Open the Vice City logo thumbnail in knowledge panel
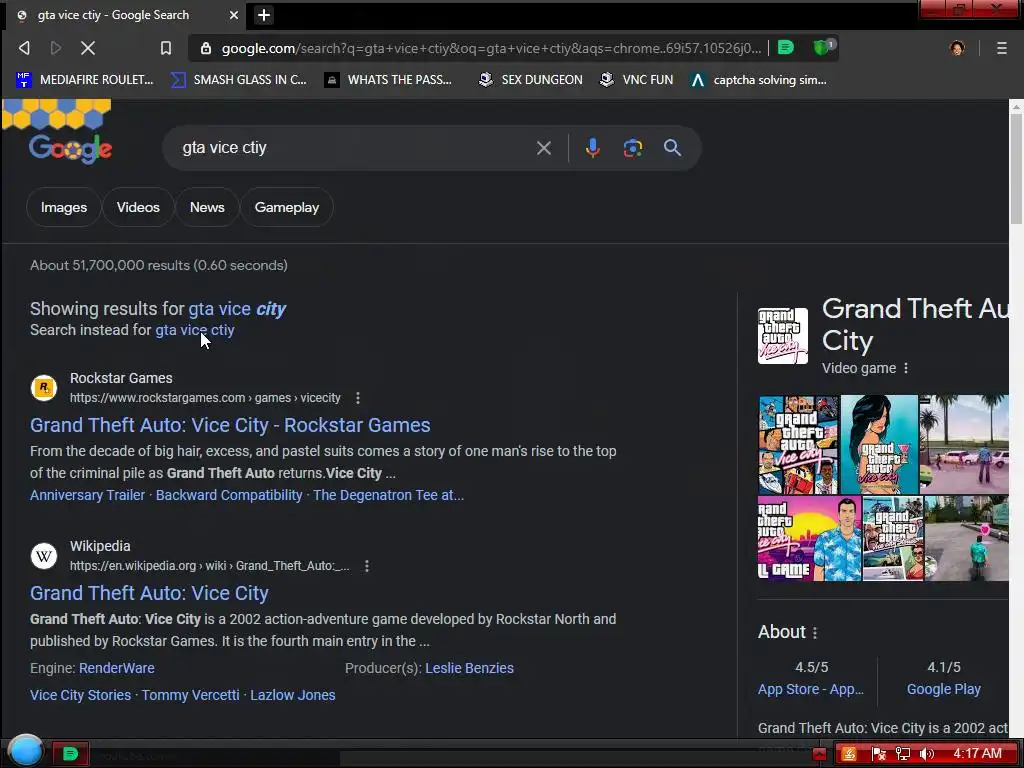Screen dimensions: 1024x768 coord(782,336)
